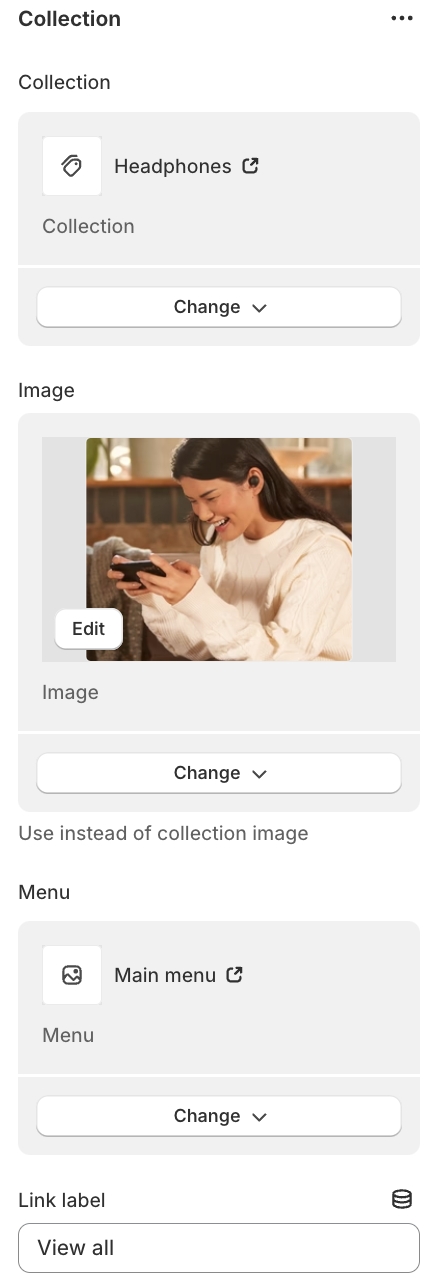Click the chevron on the menu Change button
The height and width of the screenshot is (1278, 440).
[x=260, y=1117]
